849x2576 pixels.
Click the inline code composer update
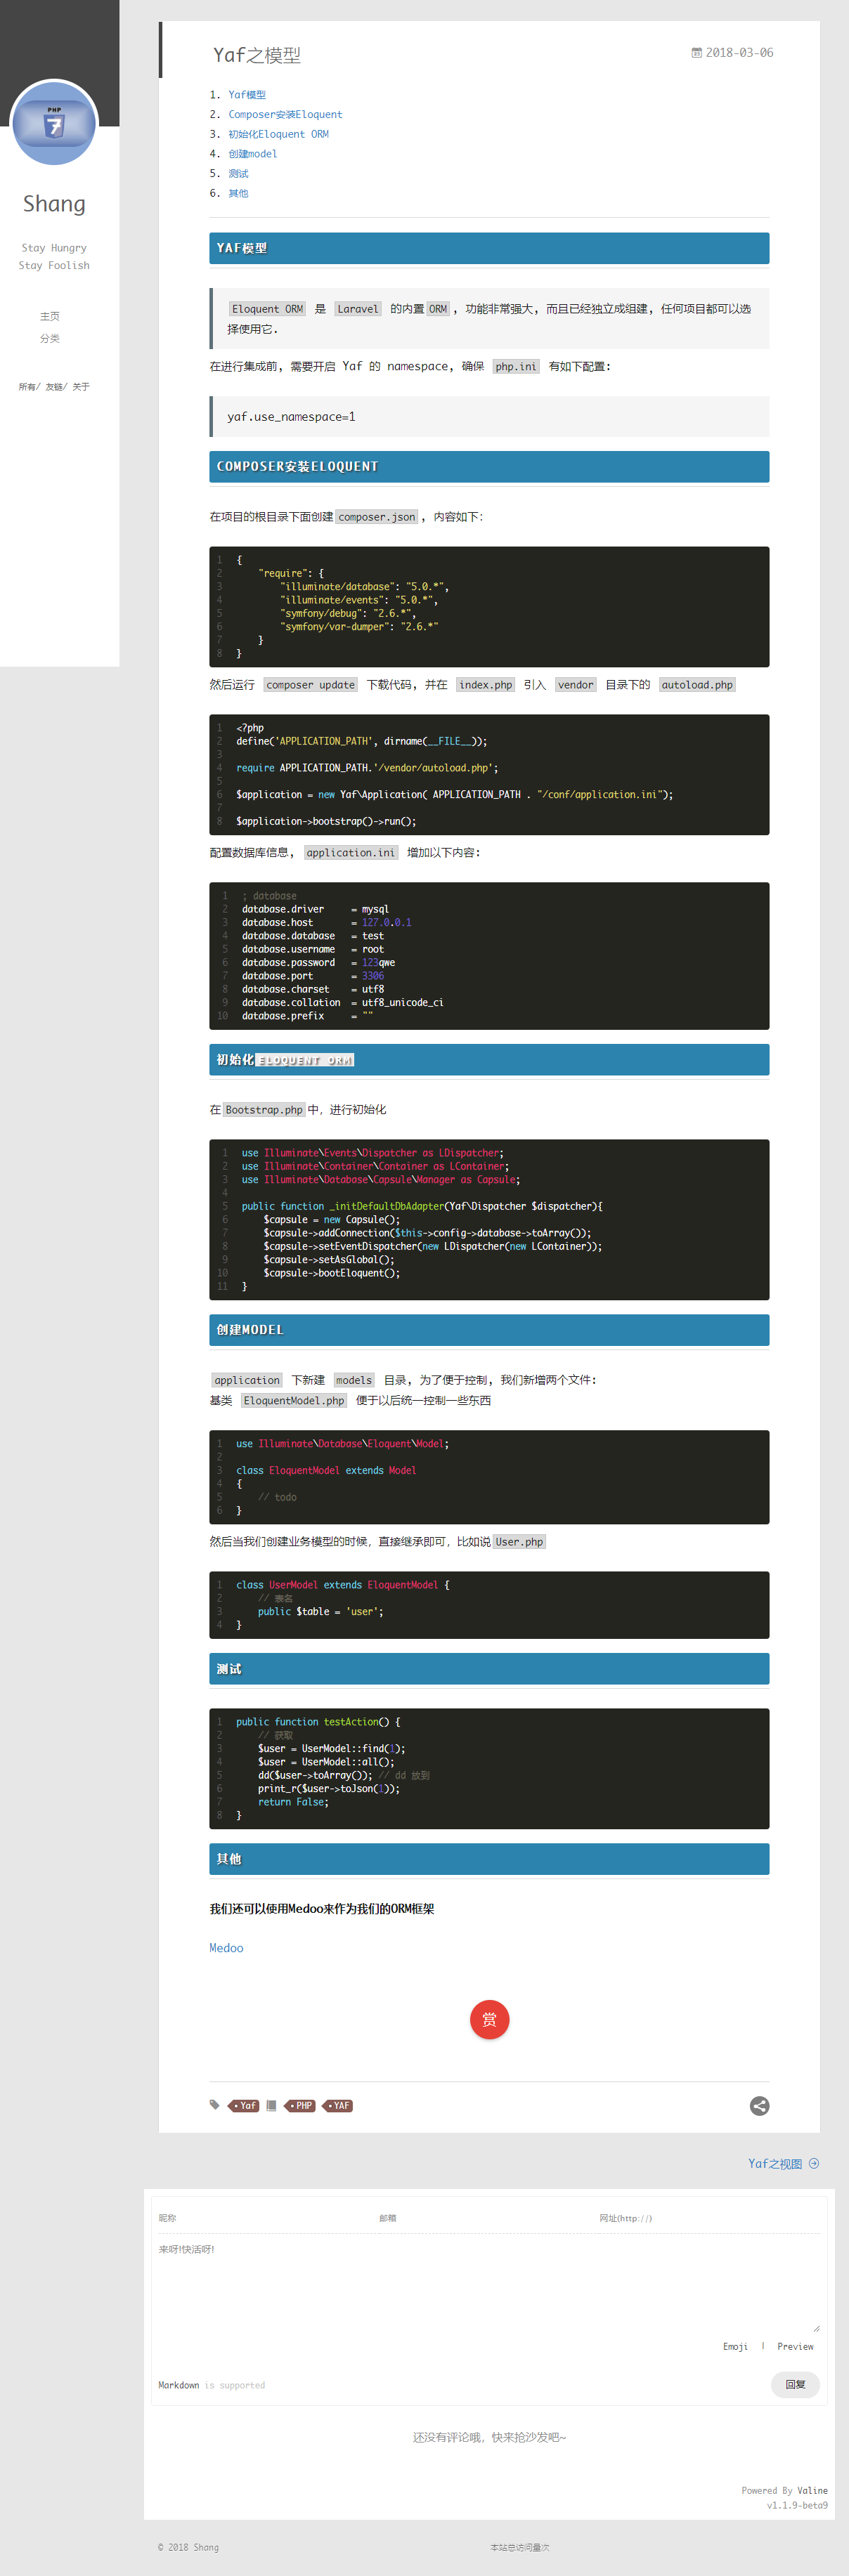coord(311,685)
